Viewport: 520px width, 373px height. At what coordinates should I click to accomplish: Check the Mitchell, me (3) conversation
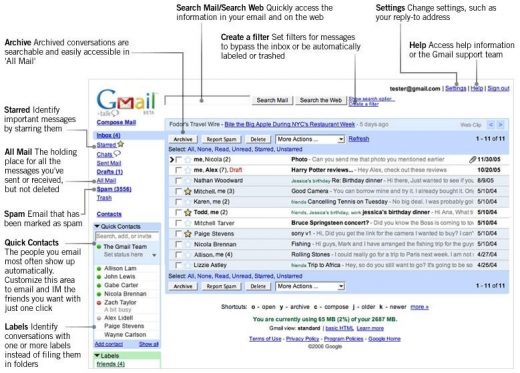(x=179, y=191)
